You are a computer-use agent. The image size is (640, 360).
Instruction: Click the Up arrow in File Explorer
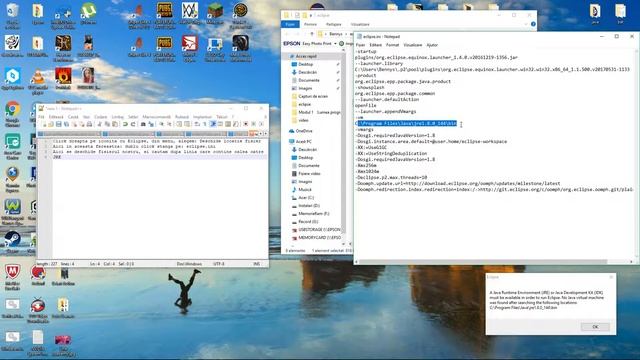click(312, 34)
